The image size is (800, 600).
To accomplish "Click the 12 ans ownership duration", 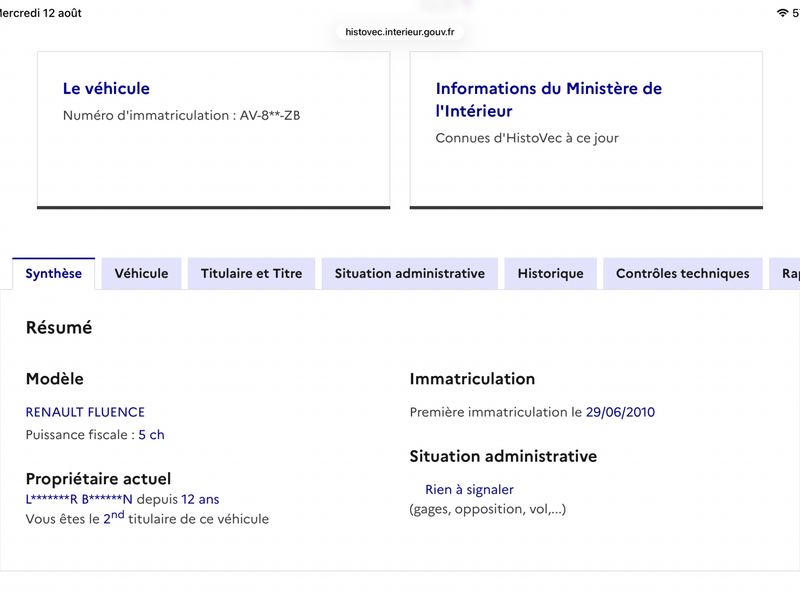I will (200, 499).
